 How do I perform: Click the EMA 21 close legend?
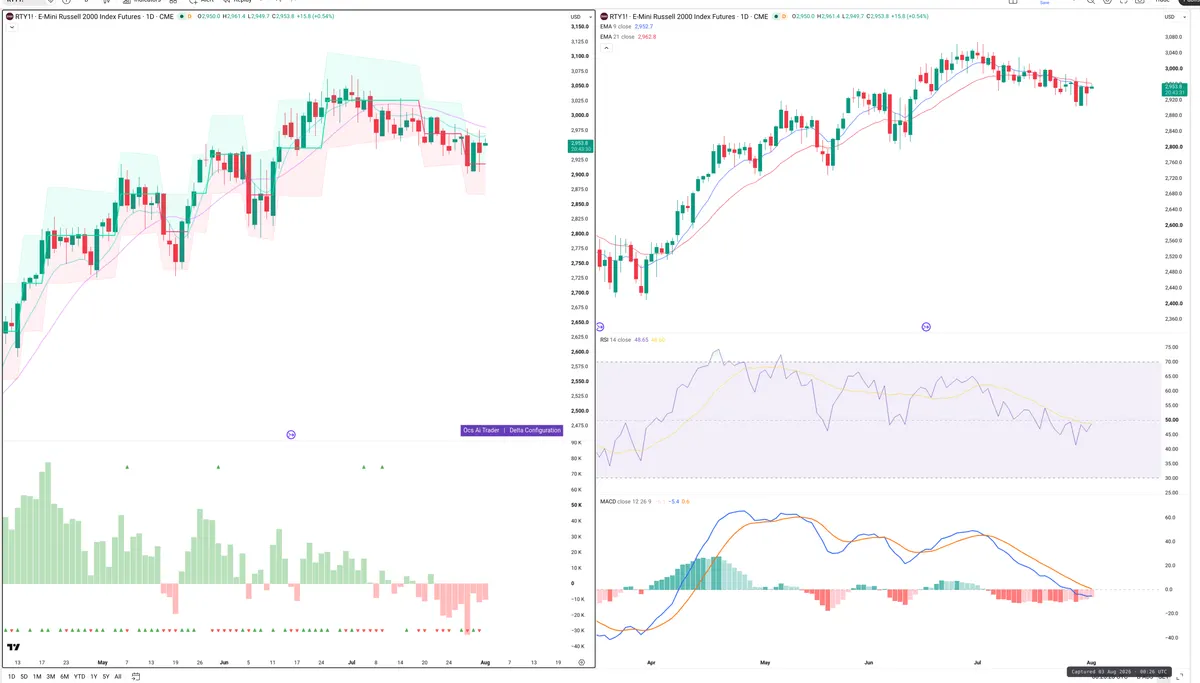pyautogui.click(x=616, y=37)
